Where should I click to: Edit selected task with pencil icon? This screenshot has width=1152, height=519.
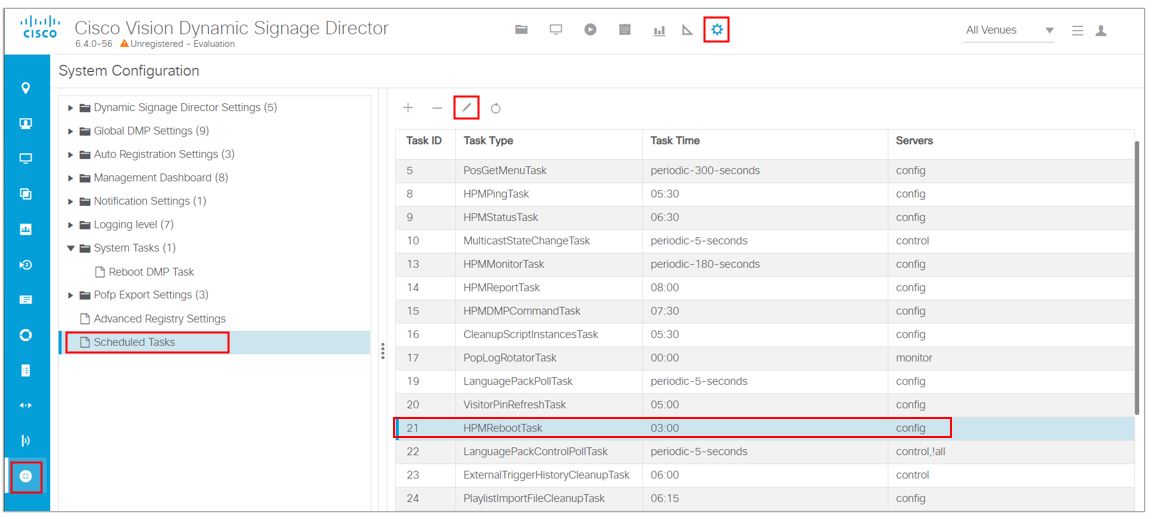pyautogui.click(x=467, y=108)
